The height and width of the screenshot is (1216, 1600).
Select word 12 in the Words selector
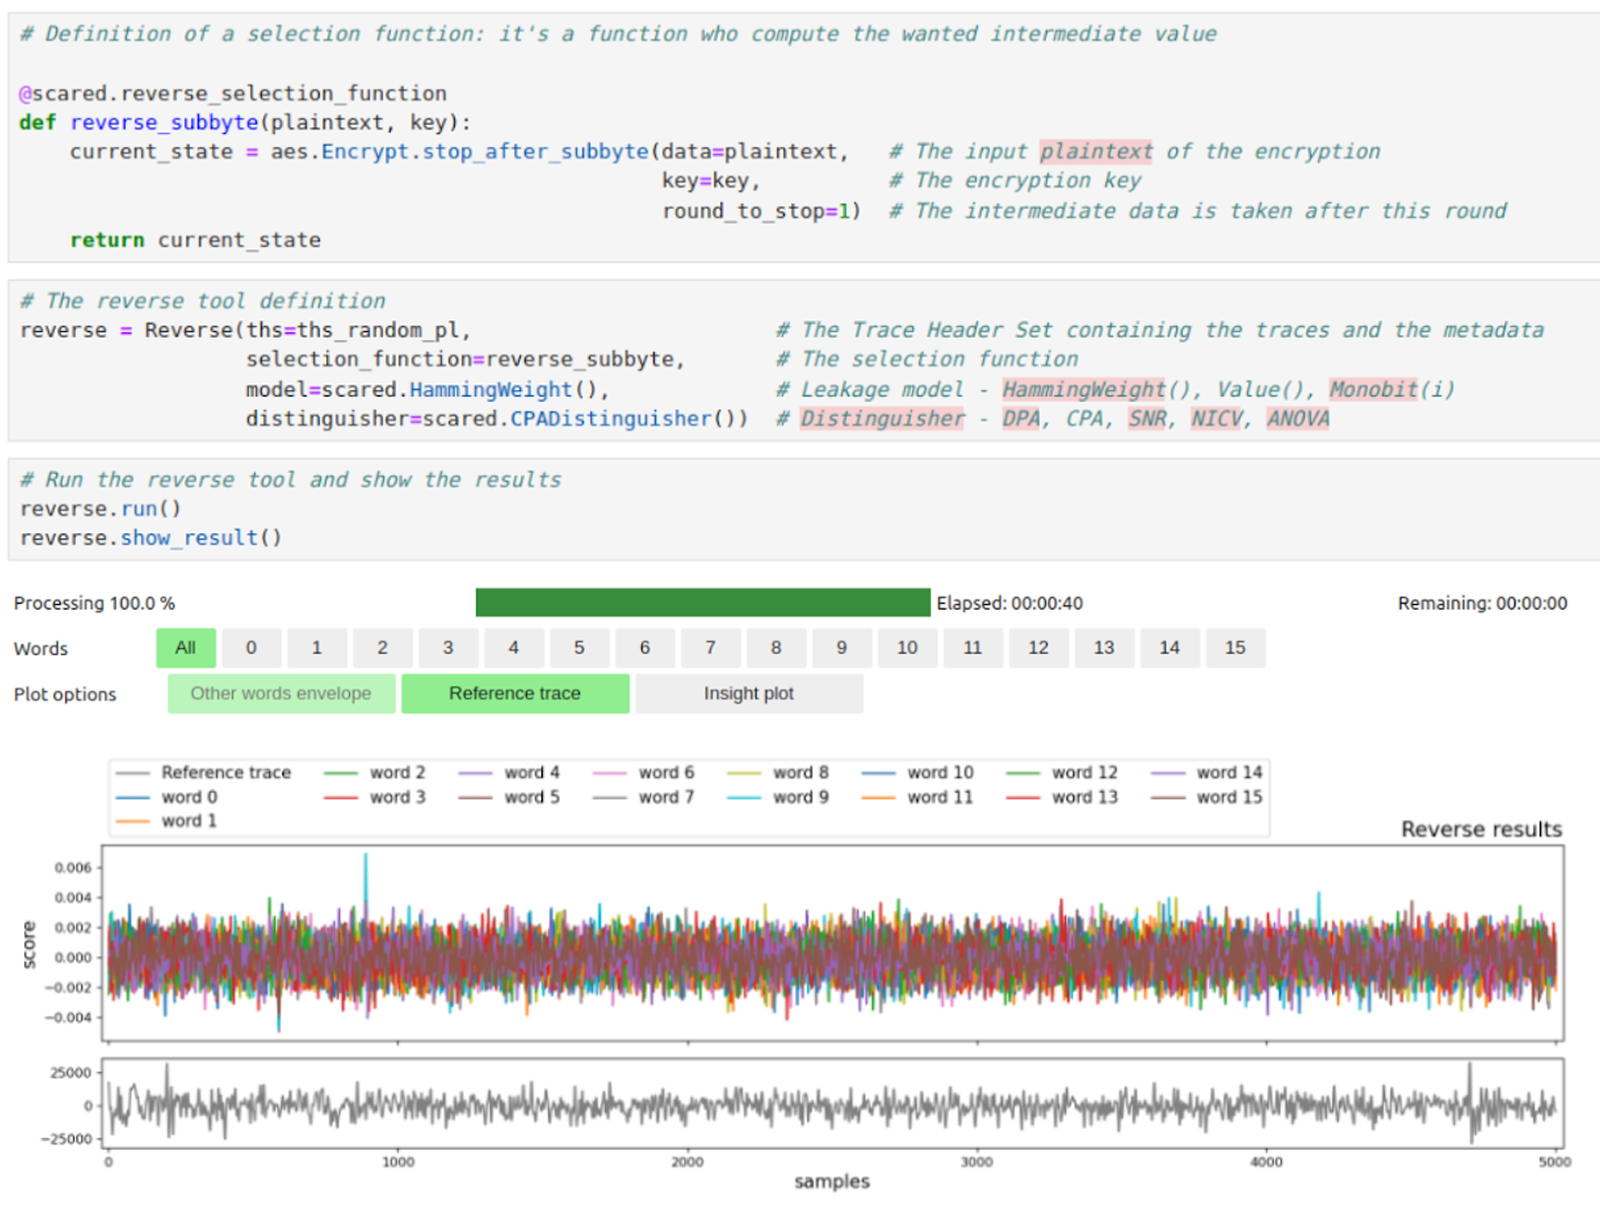point(1038,648)
